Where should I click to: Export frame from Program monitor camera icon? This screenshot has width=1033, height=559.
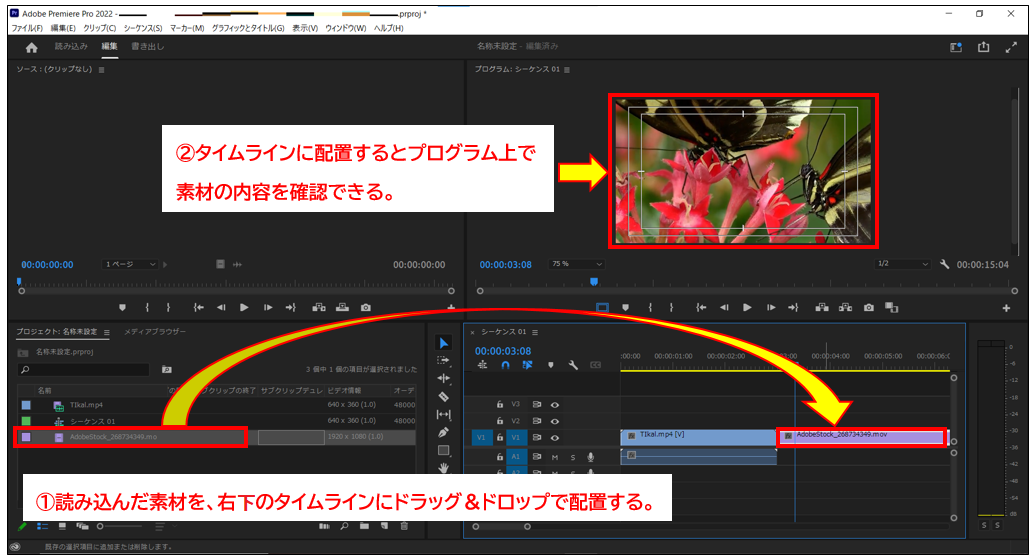[x=869, y=307]
